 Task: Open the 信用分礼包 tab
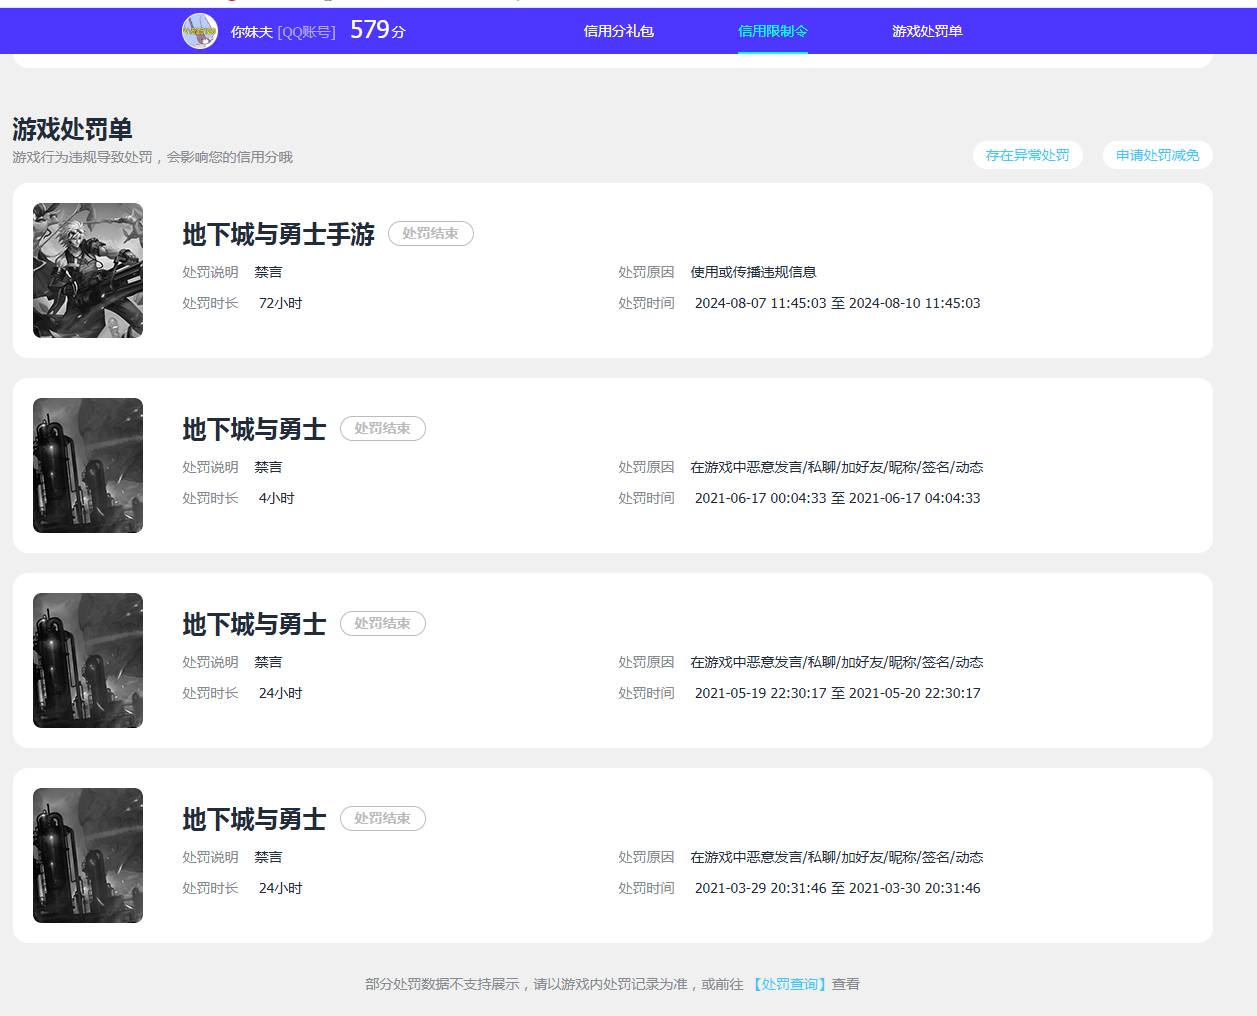point(618,31)
